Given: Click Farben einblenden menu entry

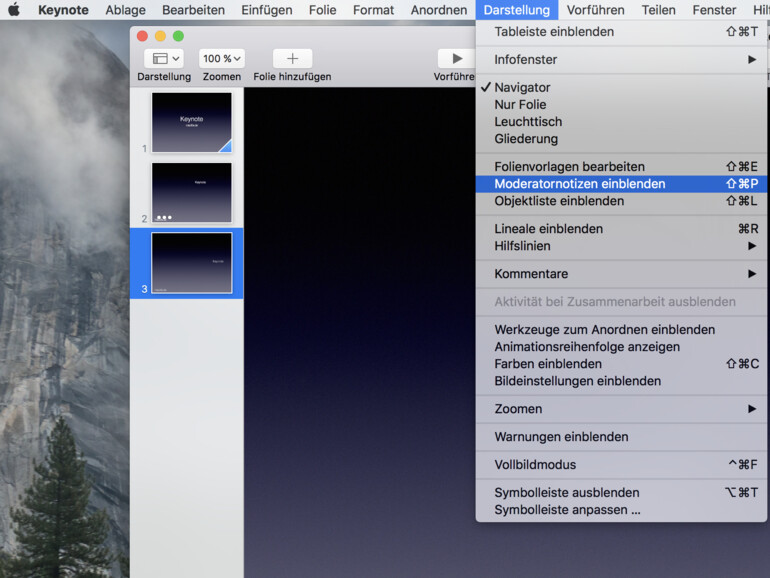Looking at the screenshot, I should tap(548, 364).
